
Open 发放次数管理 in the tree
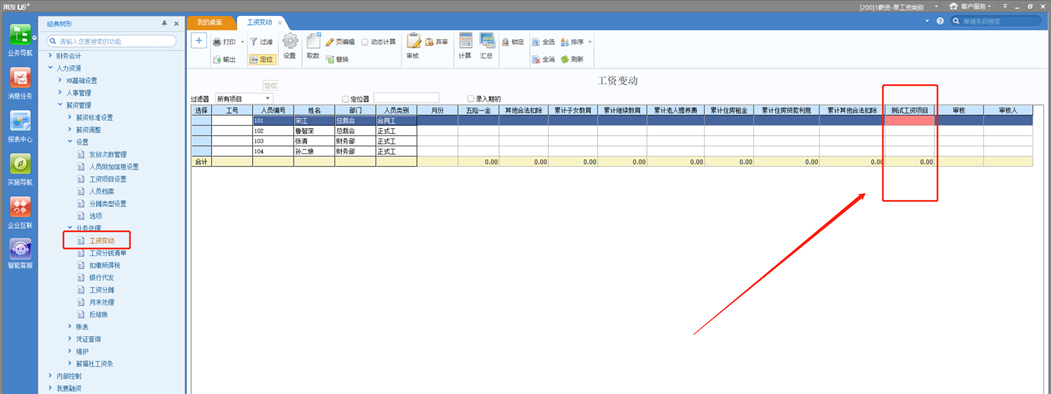(x=107, y=154)
